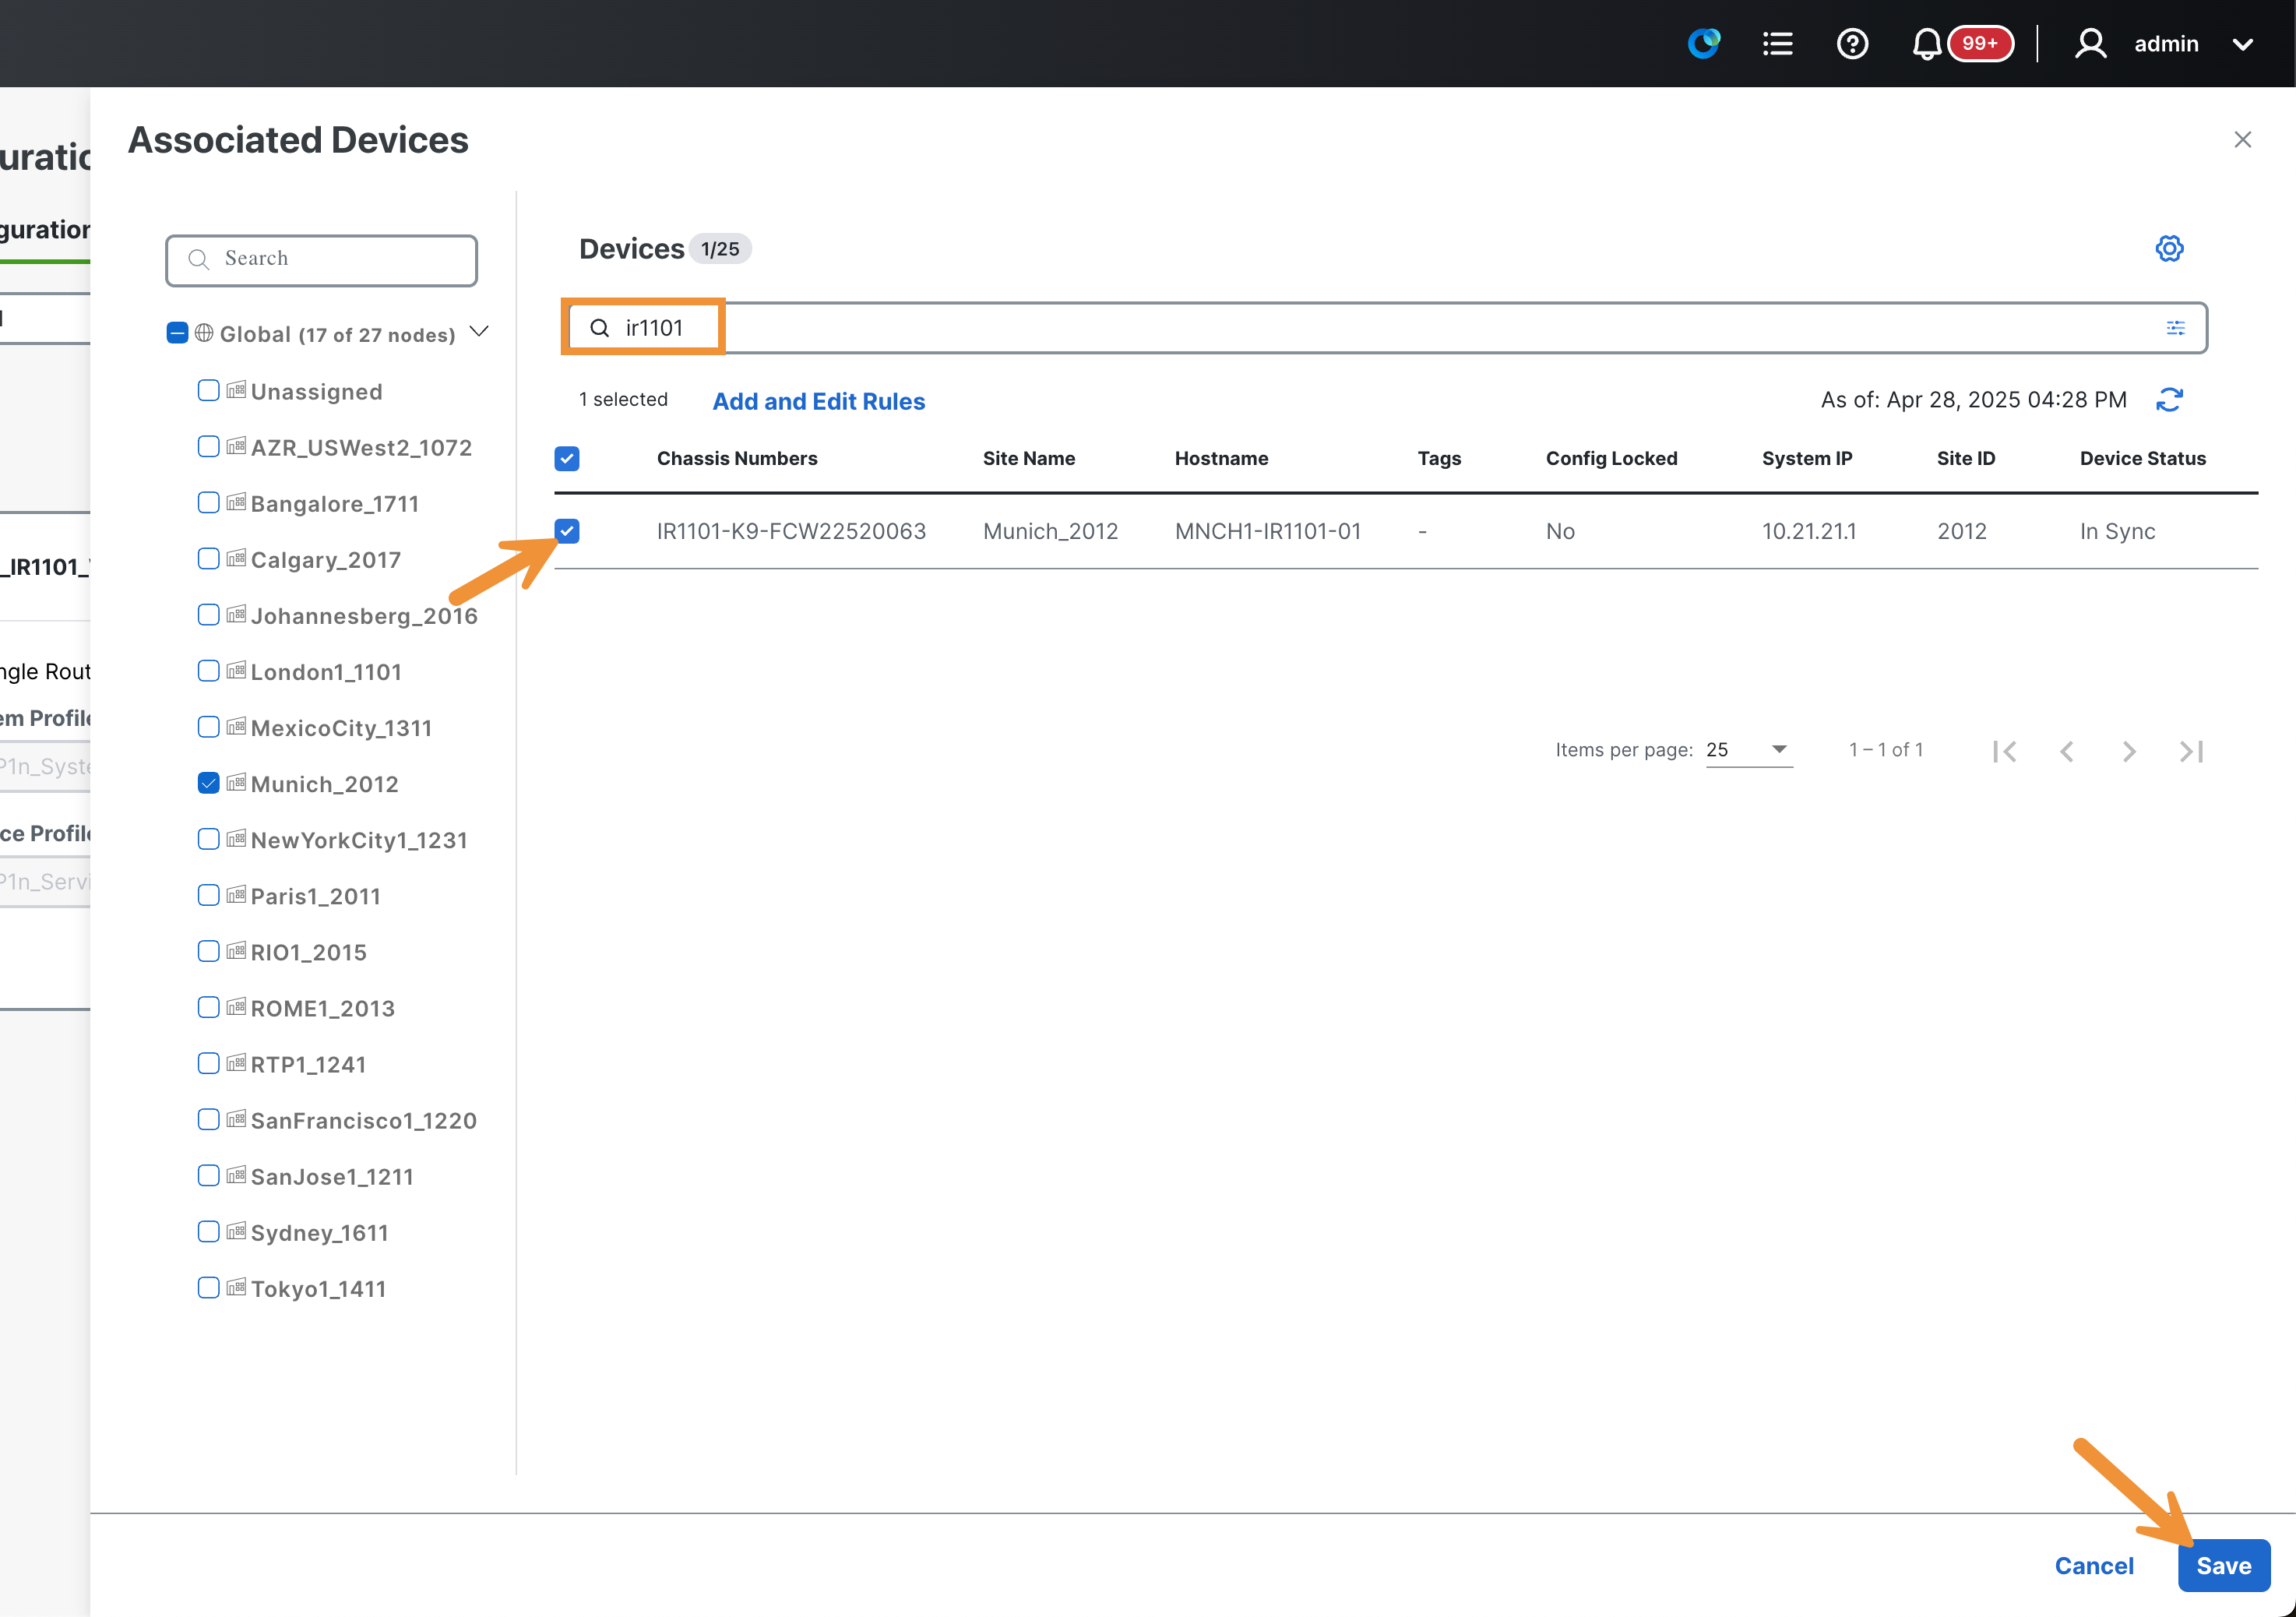Viewport: 2296px width, 1617px height.
Task: Click the Tokyo1_1411 site icon
Action: click(x=236, y=1287)
